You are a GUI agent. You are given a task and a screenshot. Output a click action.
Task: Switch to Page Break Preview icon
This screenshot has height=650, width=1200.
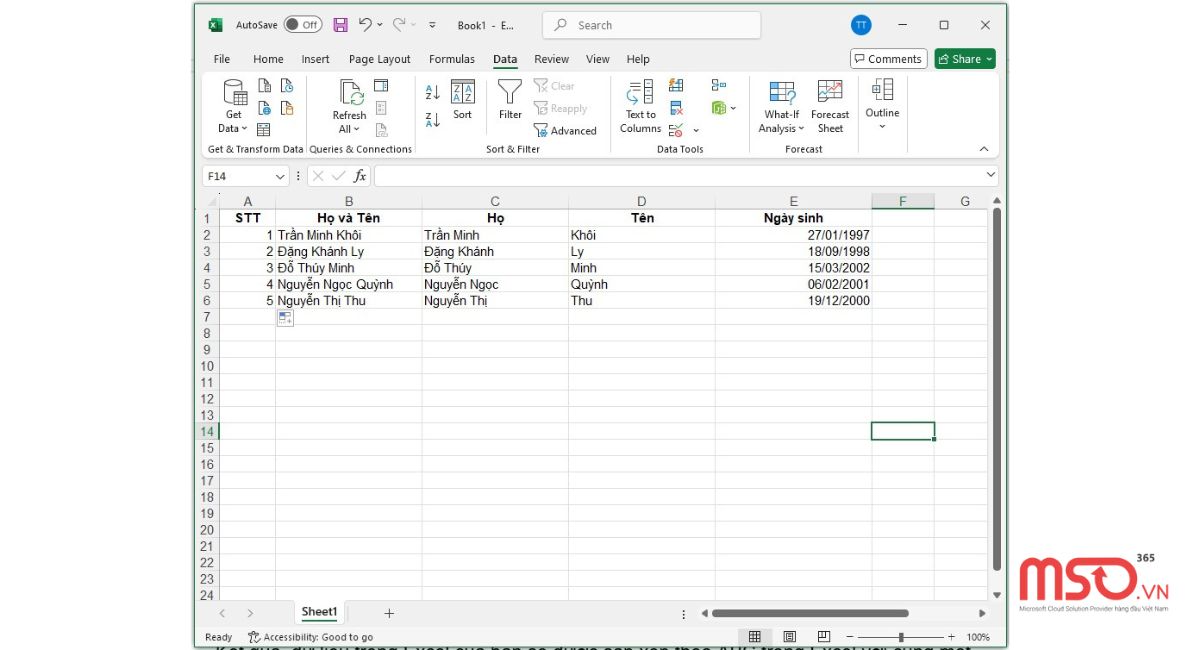[823, 637]
